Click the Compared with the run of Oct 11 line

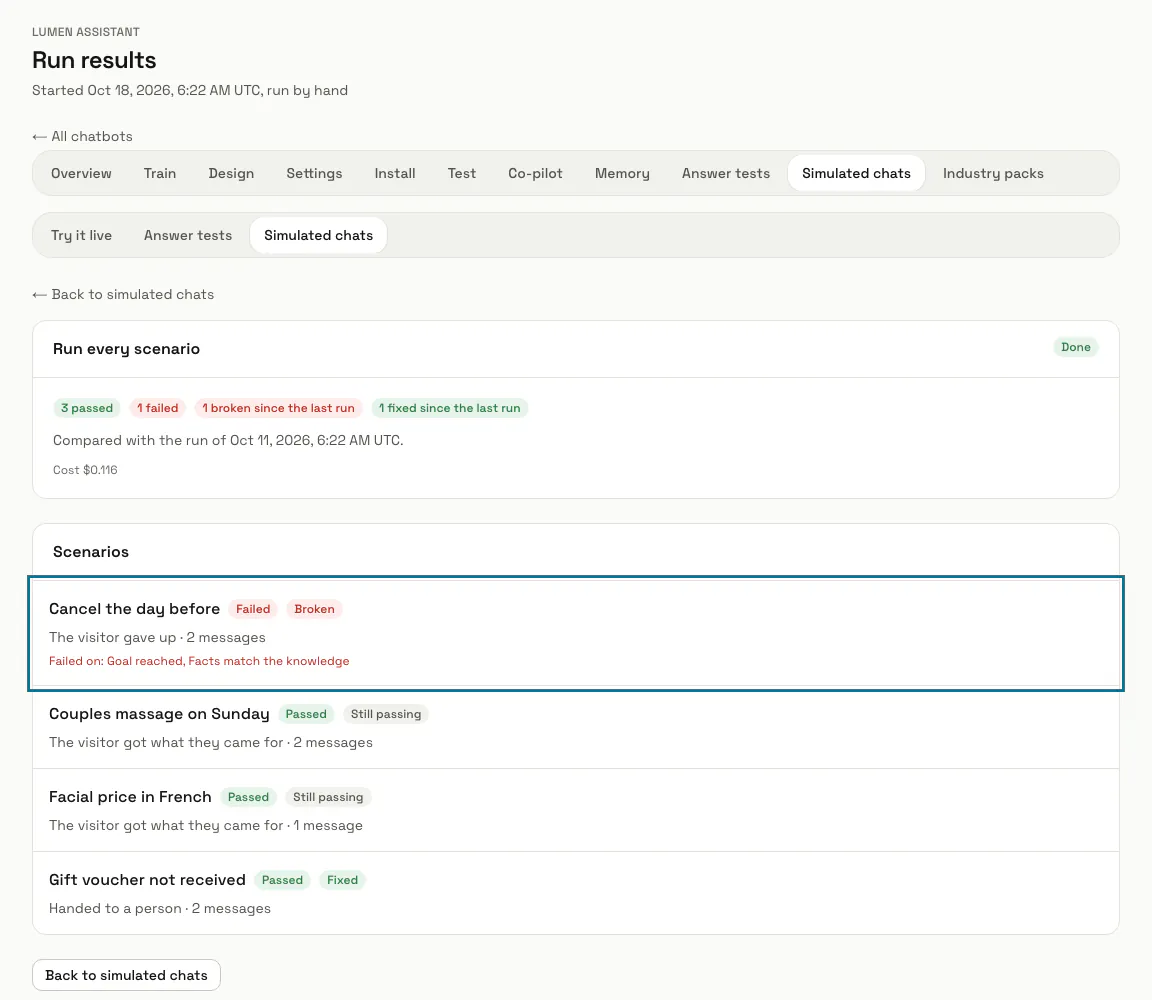tap(228, 441)
